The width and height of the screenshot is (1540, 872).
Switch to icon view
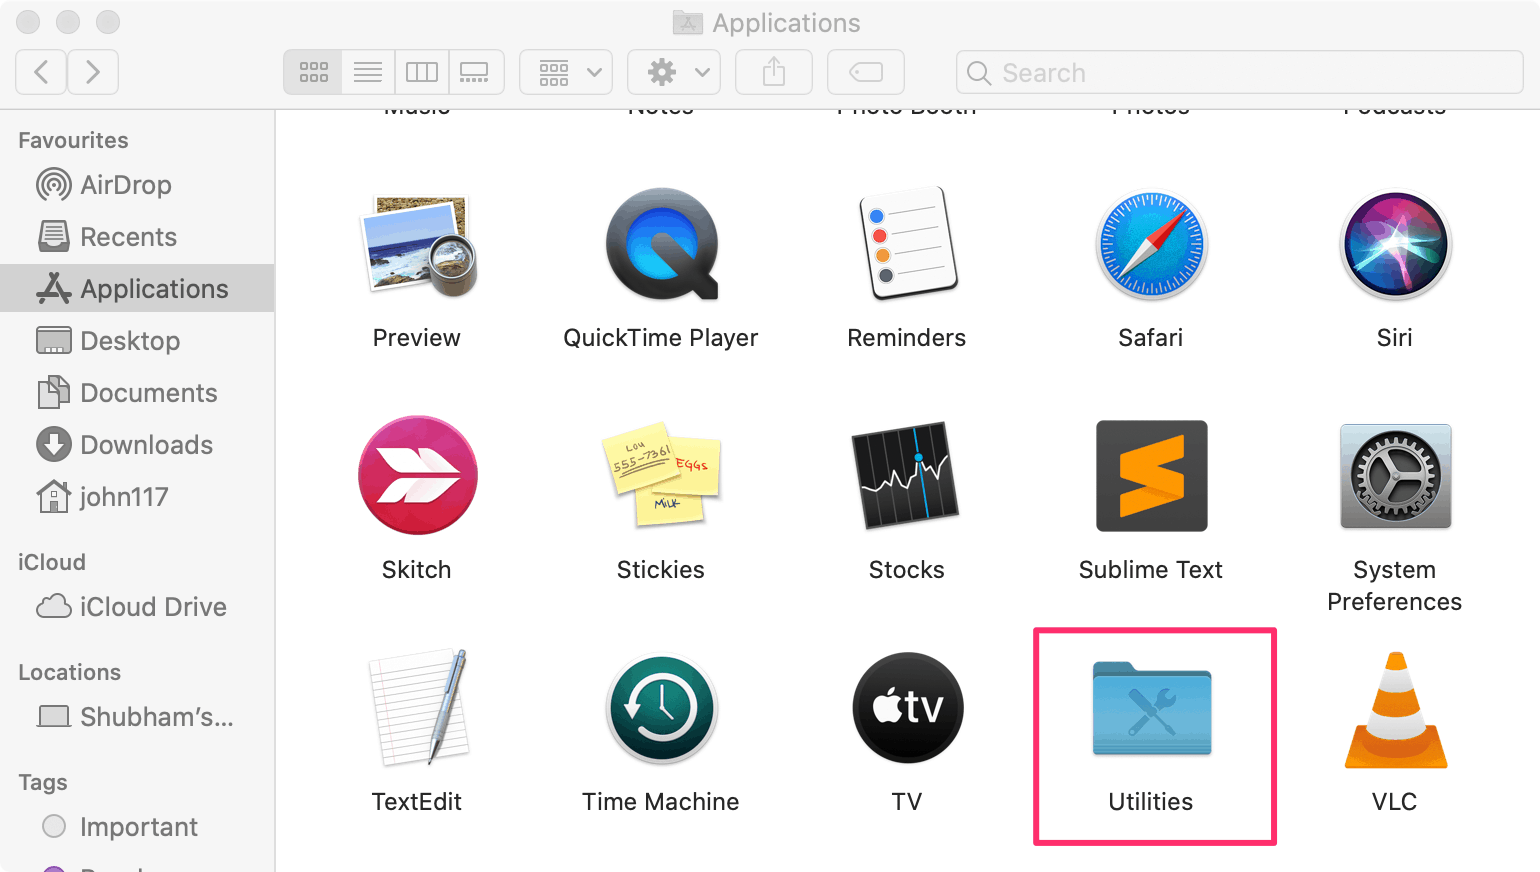tap(313, 72)
